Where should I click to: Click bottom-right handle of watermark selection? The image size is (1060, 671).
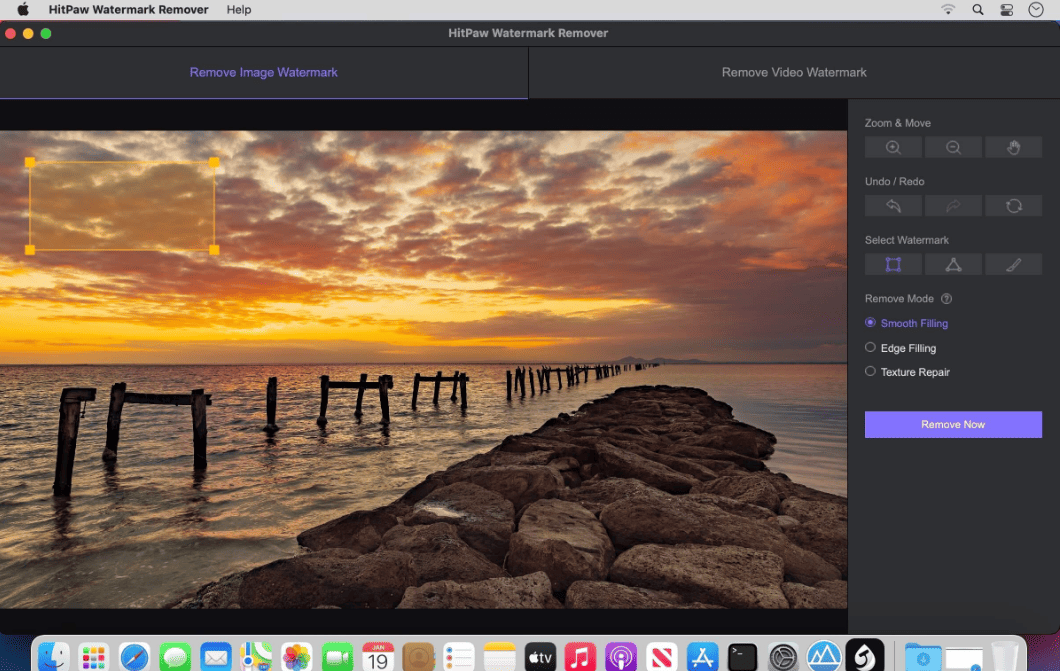pos(214,250)
